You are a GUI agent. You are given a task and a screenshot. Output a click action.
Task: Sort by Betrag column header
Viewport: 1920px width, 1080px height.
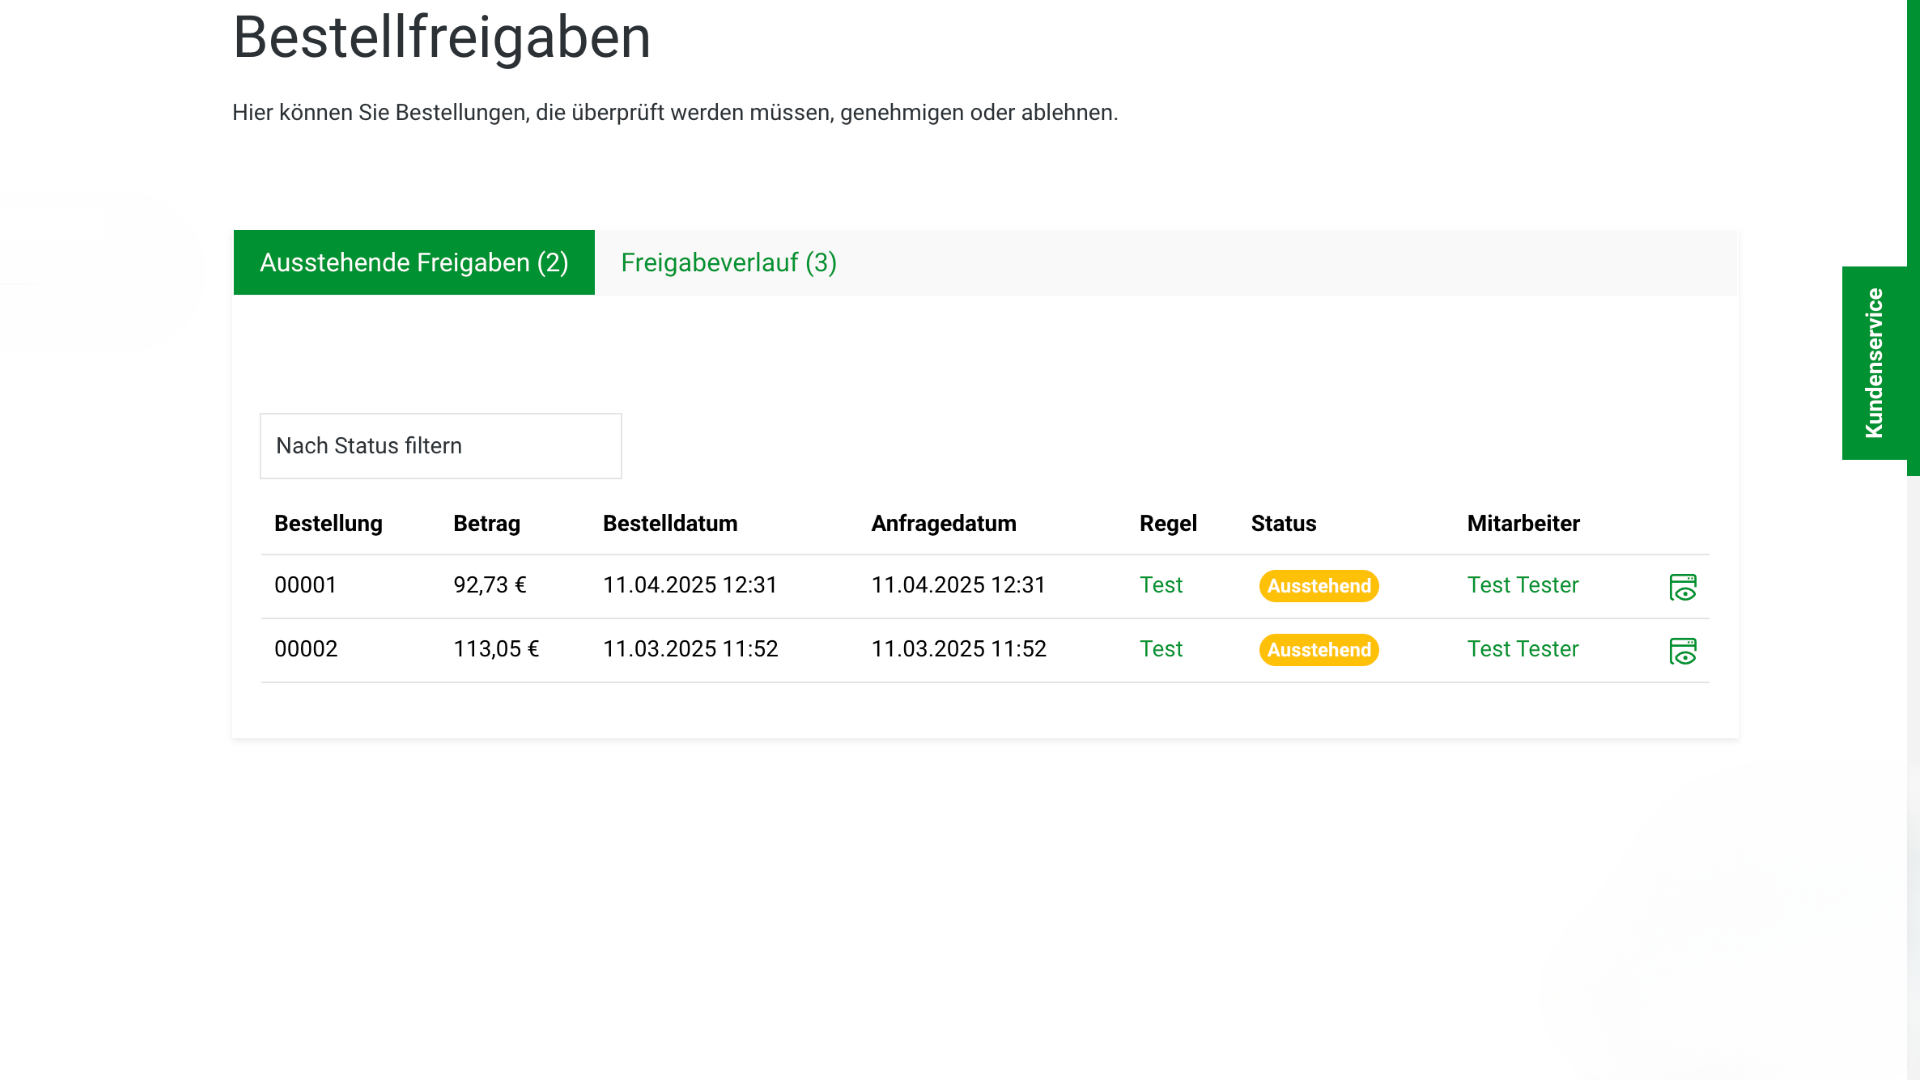click(486, 524)
